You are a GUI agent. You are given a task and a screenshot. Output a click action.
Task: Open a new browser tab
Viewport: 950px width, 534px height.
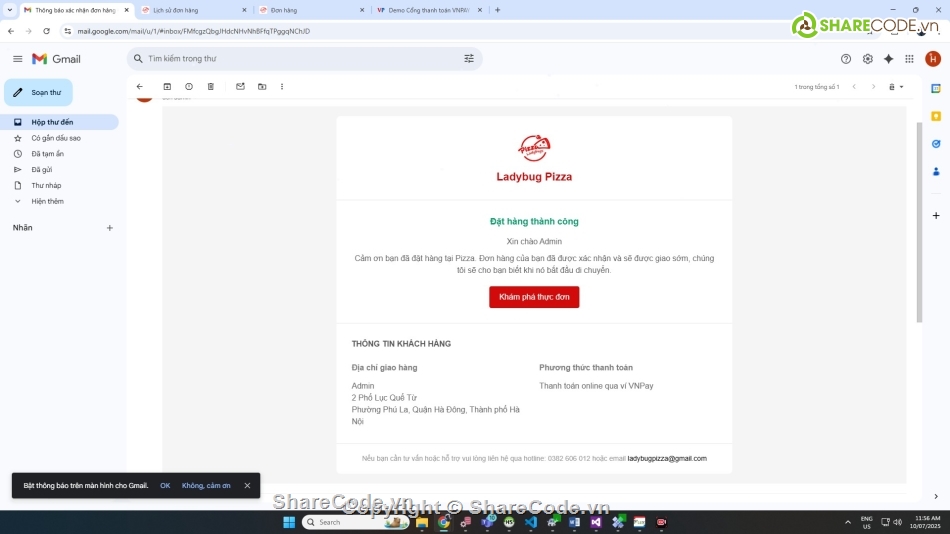coord(497,10)
